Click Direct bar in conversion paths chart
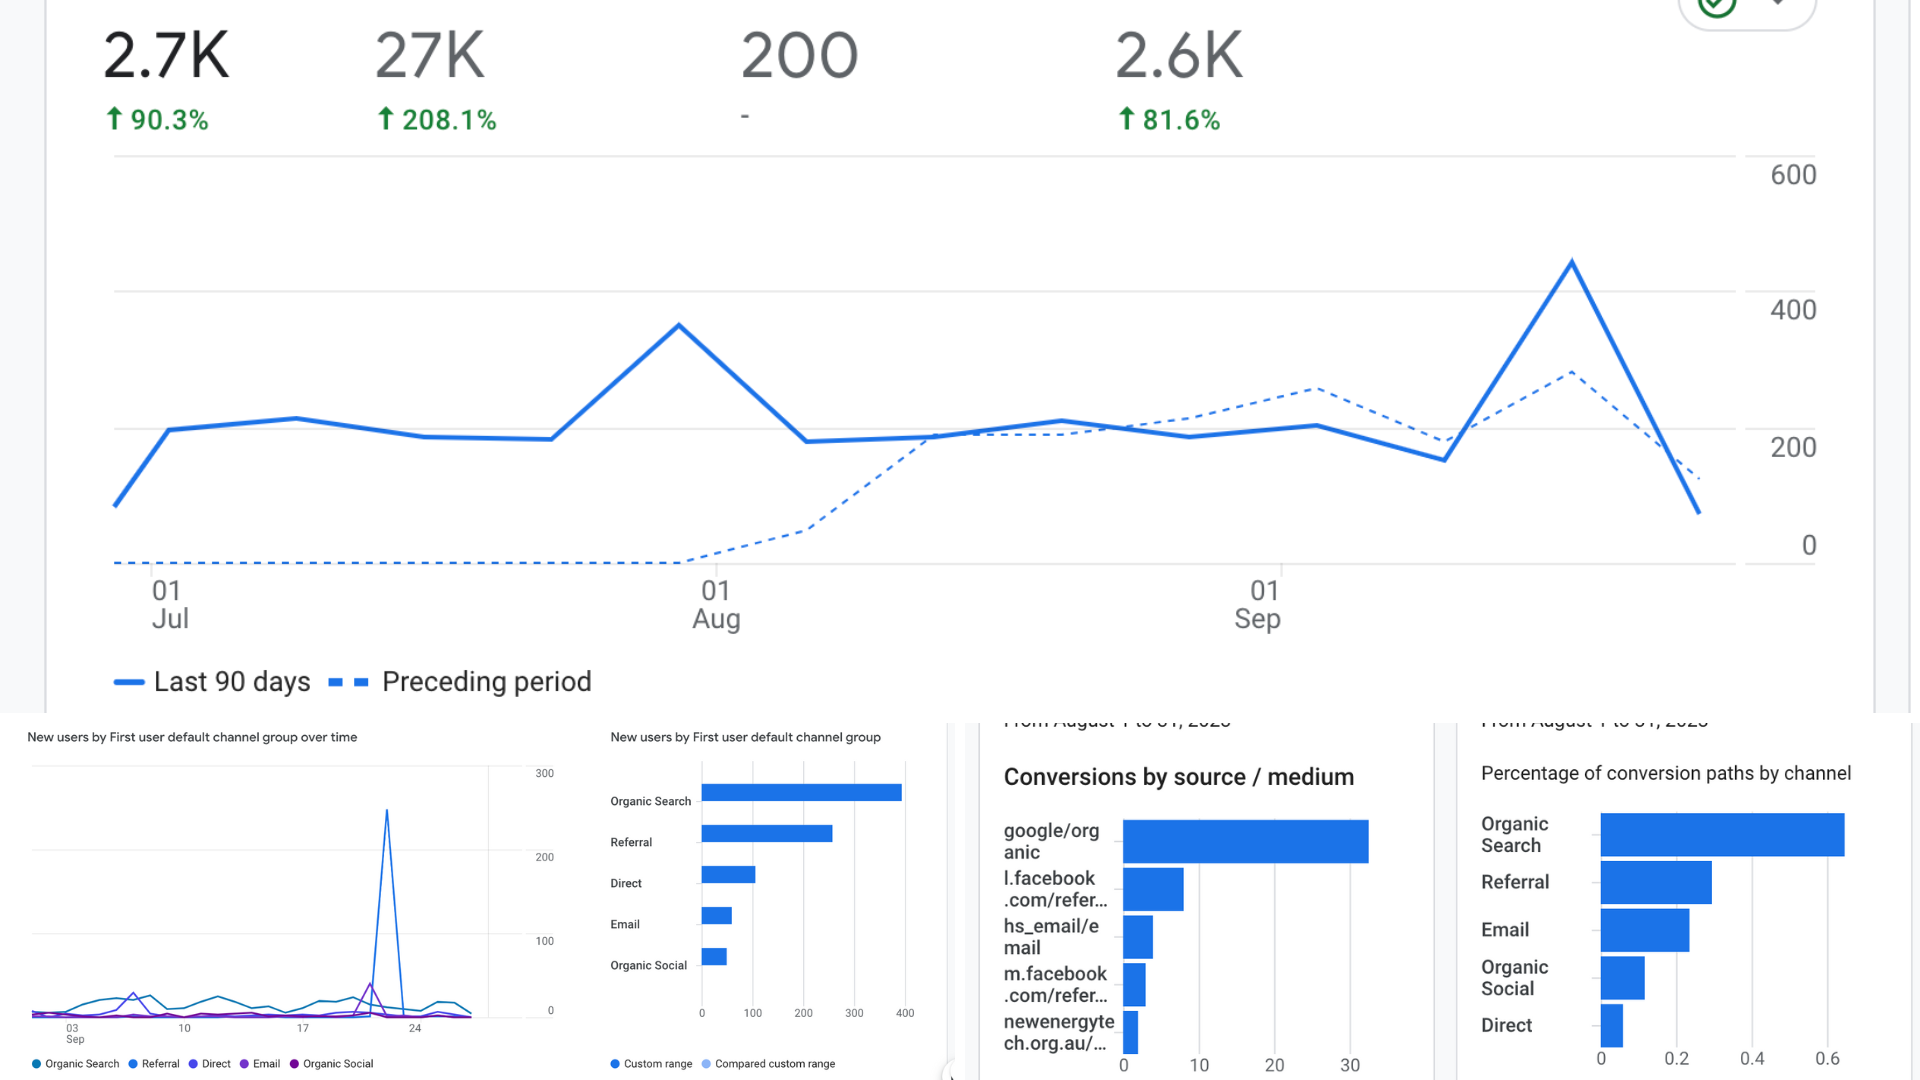Image resolution: width=1920 pixels, height=1080 pixels. tap(1612, 1026)
